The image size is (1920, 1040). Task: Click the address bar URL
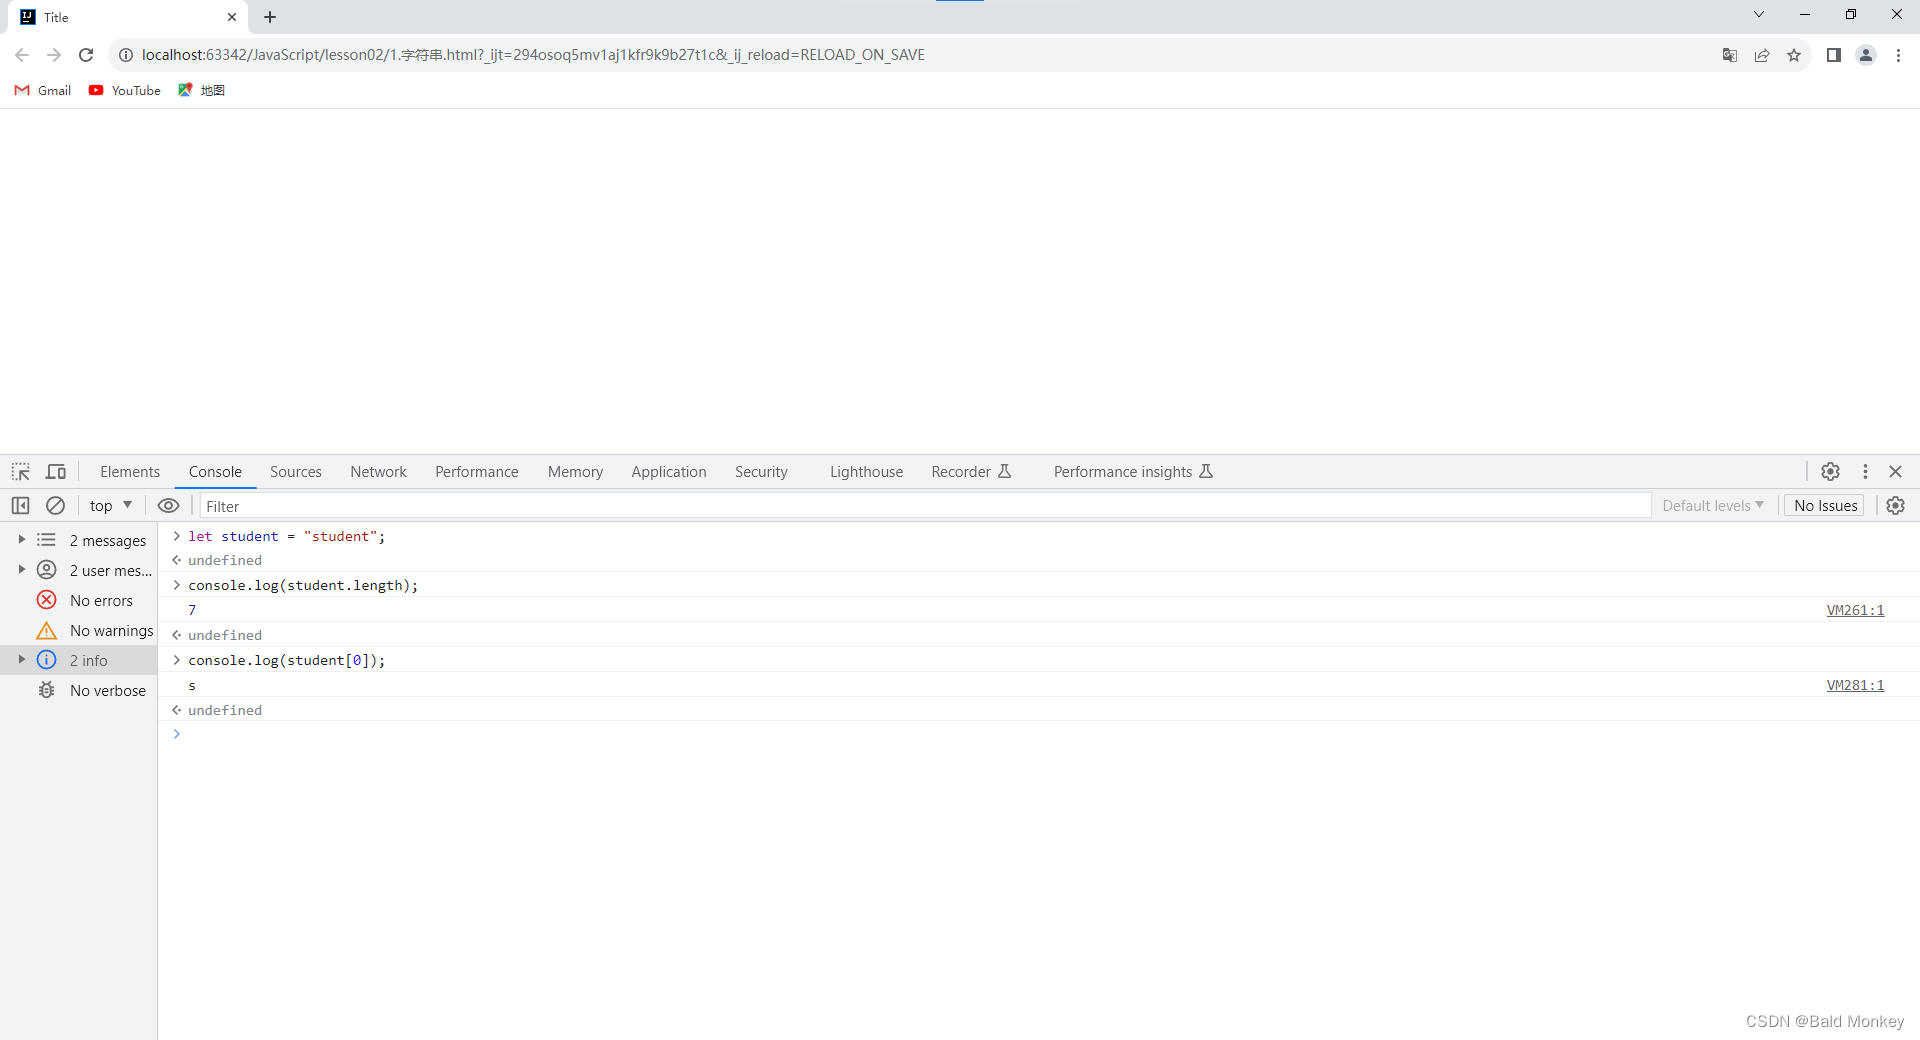pos(533,55)
